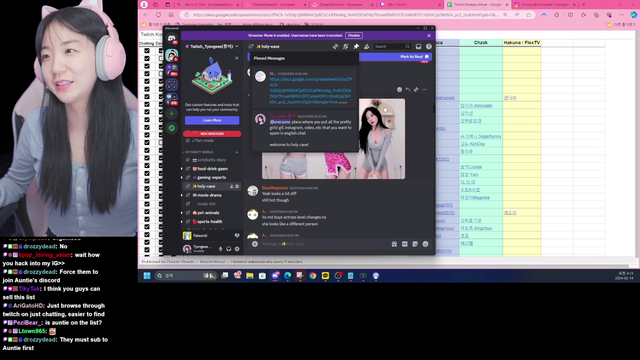The width and height of the screenshot is (640, 360).
Task: Expand pet-animals channel threads
Action: [182, 213]
